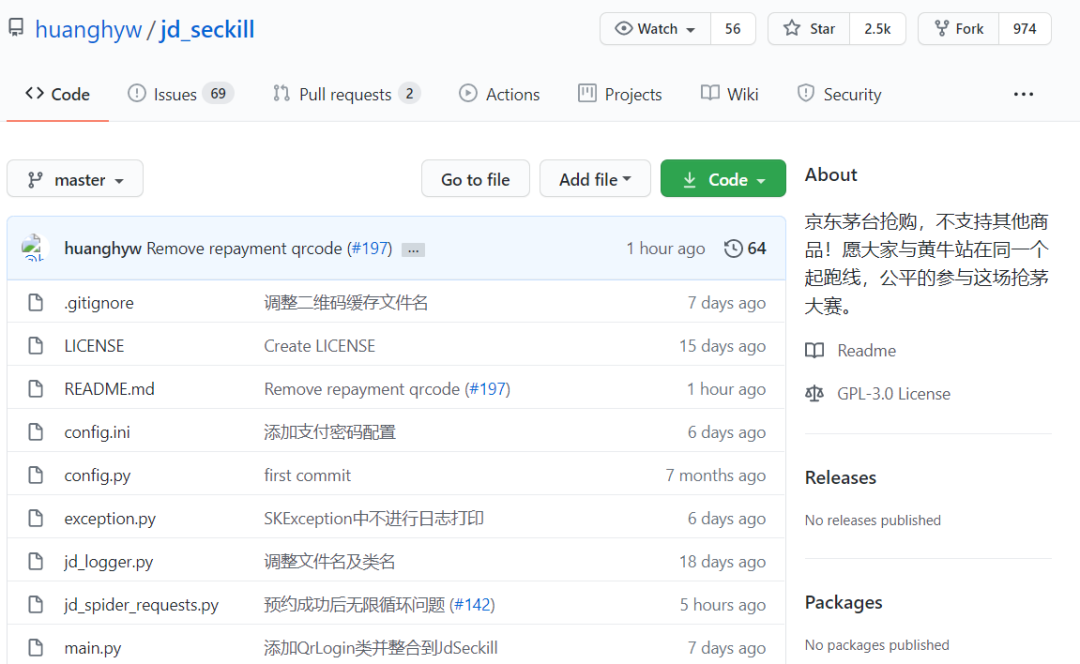Click the commit history clock icon

pyautogui.click(x=734, y=248)
